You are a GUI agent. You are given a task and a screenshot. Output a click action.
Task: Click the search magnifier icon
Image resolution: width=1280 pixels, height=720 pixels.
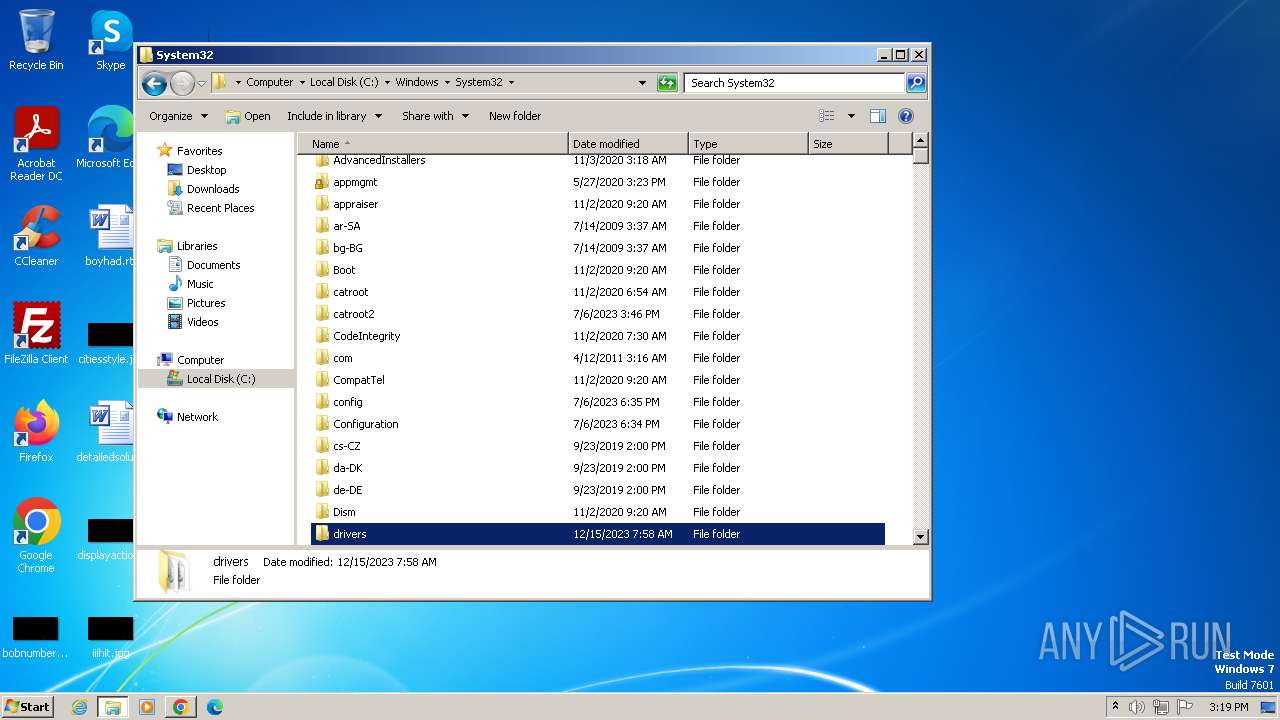point(915,83)
